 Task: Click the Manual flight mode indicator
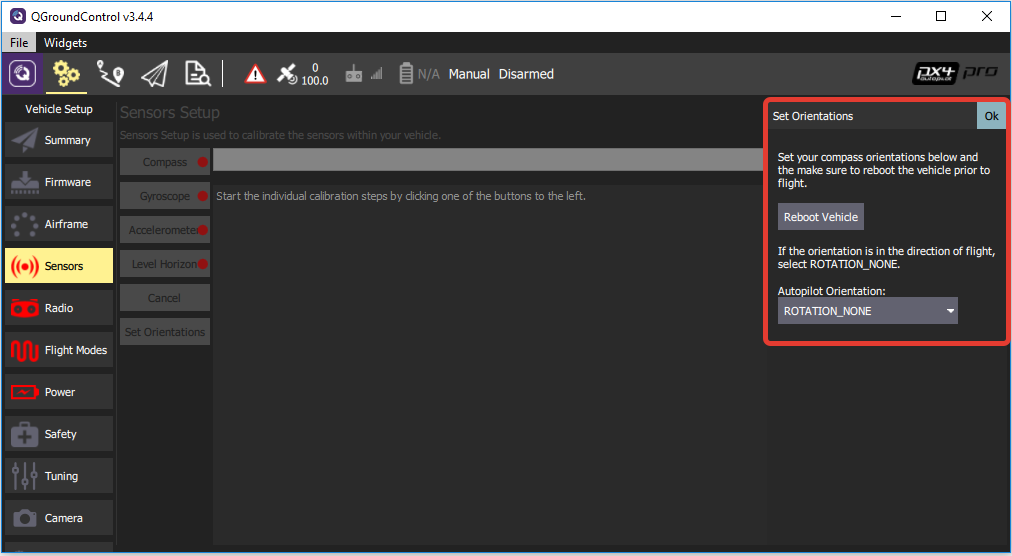tap(469, 74)
